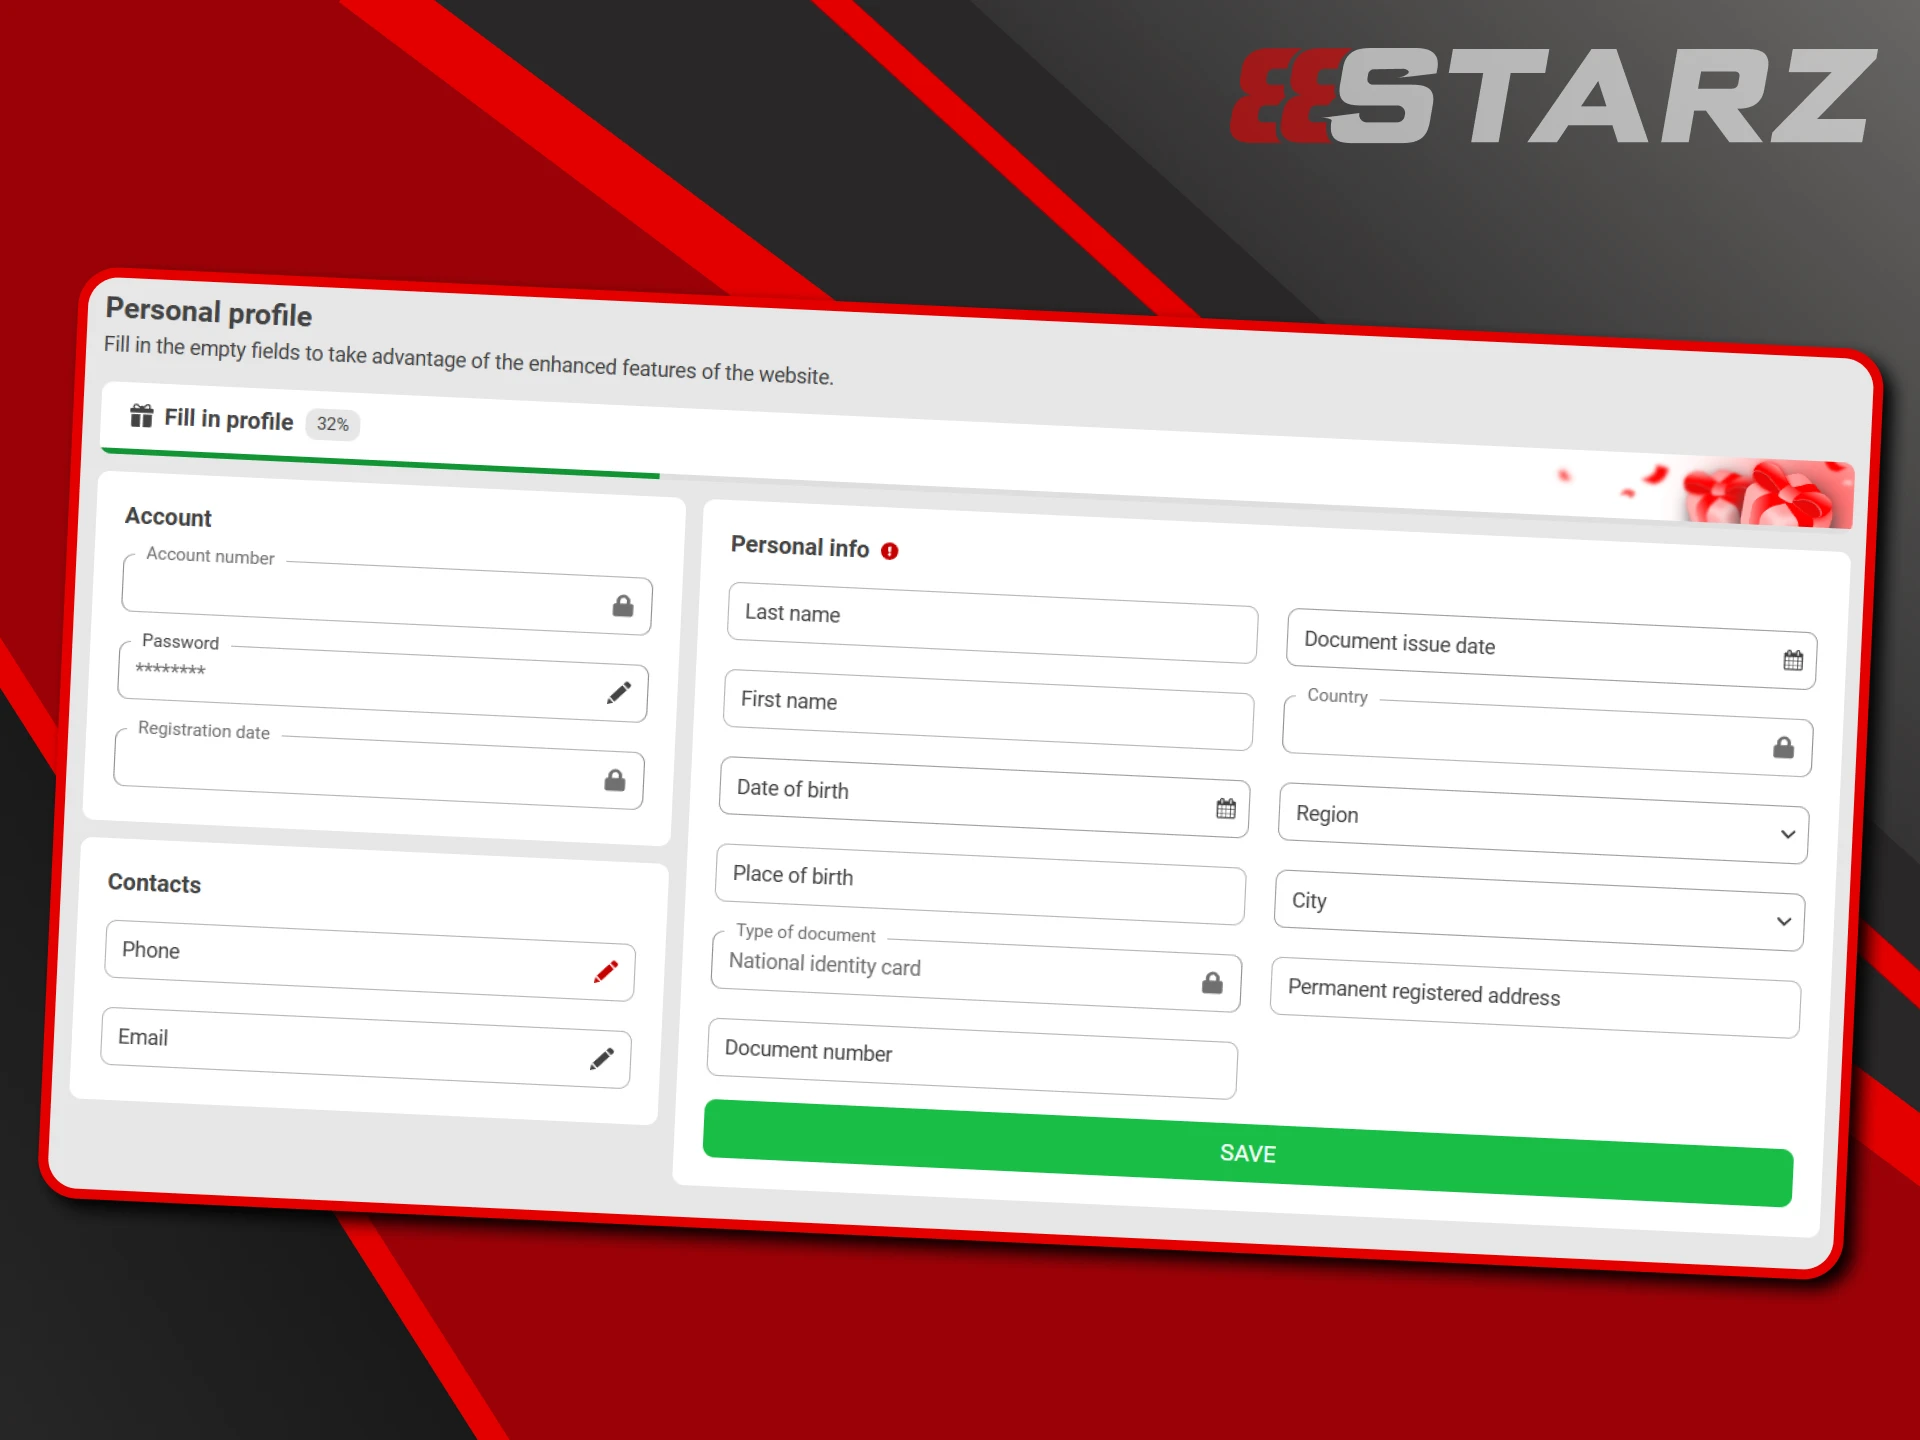The height and width of the screenshot is (1440, 1920).
Task: Click the Personal info heading
Action: (800, 546)
